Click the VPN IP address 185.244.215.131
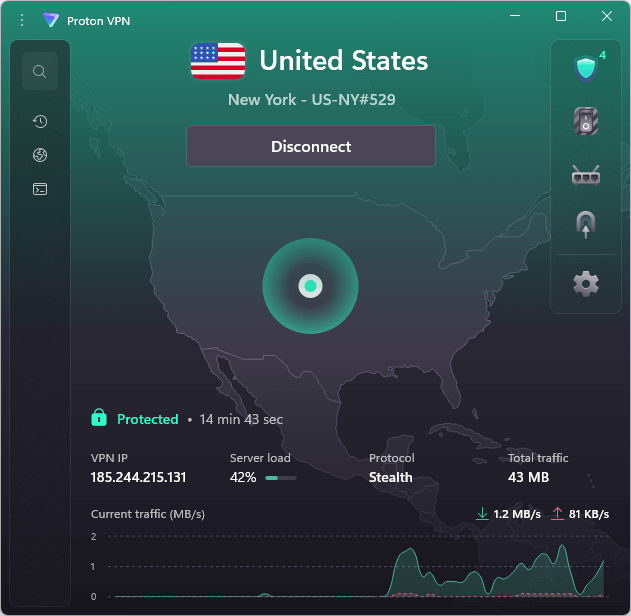The image size is (631, 616). [x=139, y=477]
